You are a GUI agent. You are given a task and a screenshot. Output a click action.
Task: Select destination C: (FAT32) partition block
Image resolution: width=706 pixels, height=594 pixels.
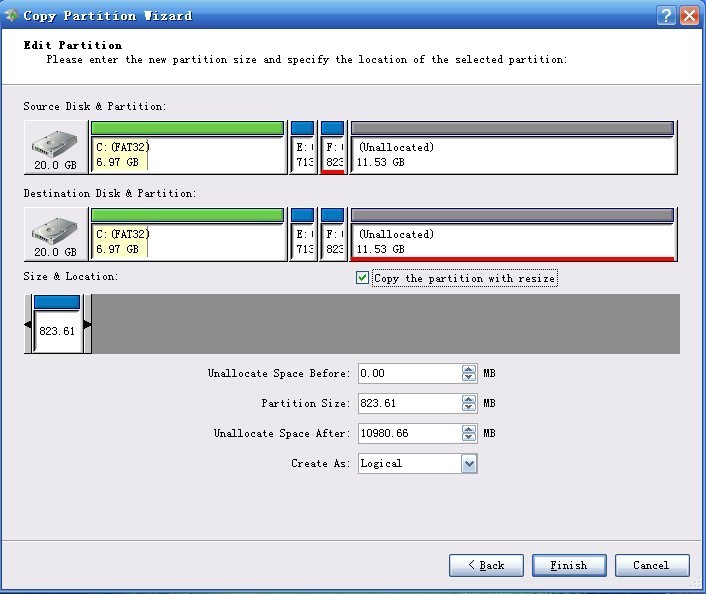click(187, 235)
